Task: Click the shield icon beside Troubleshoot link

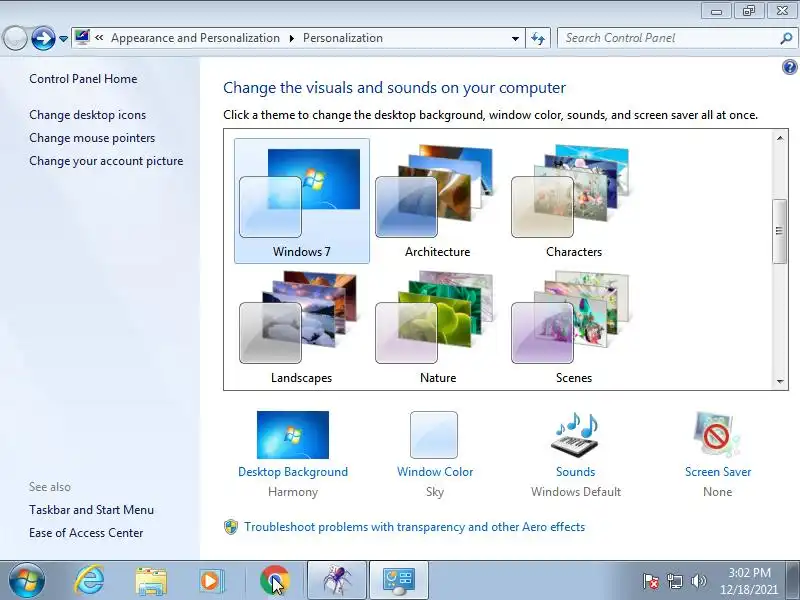Action: 231,527
